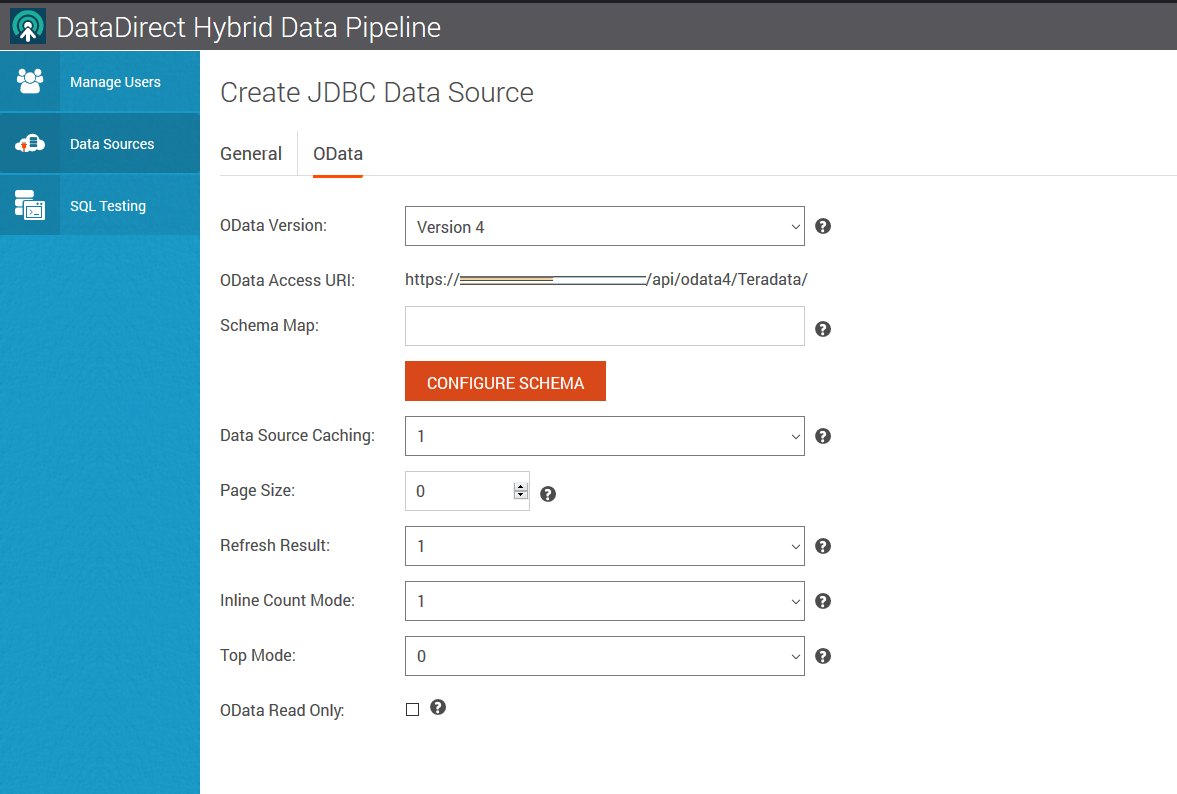Click the Page Size spinner arrows
This screenshot has width=1177, height=794.
521,491
